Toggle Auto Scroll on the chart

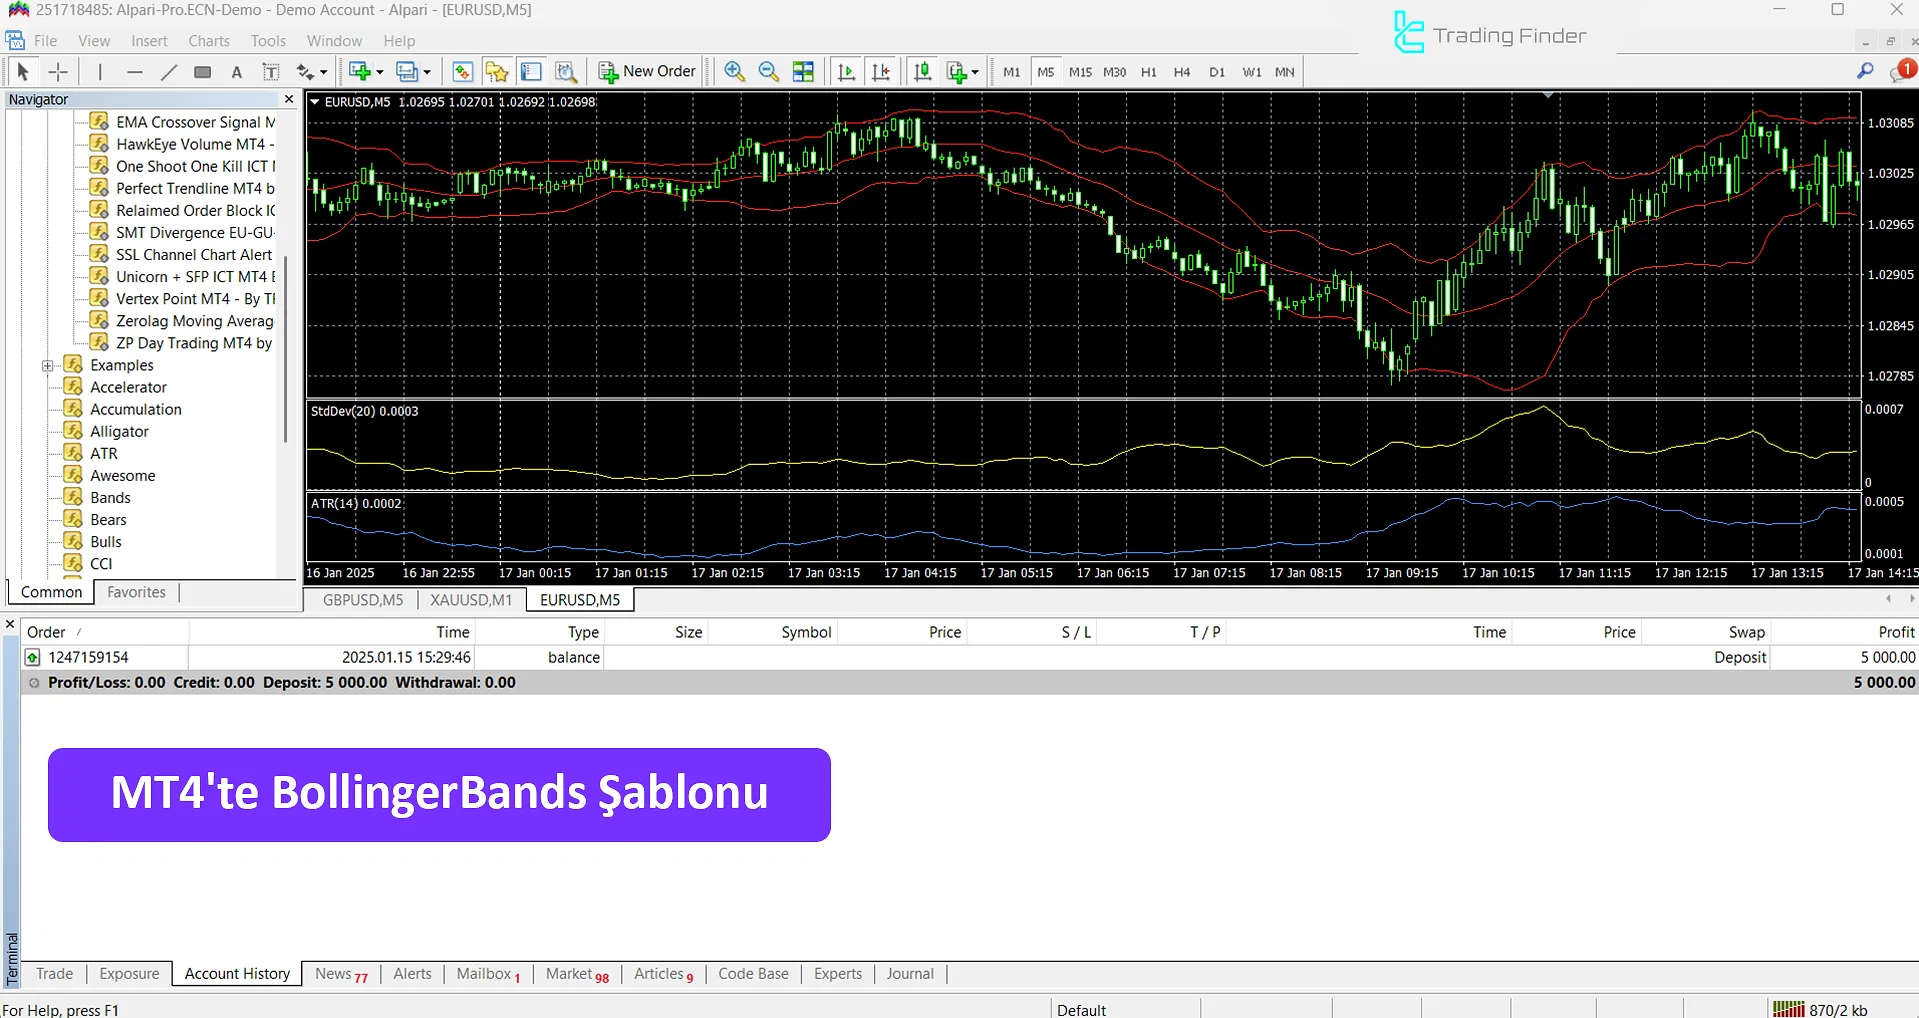click(x=846, y=72)
